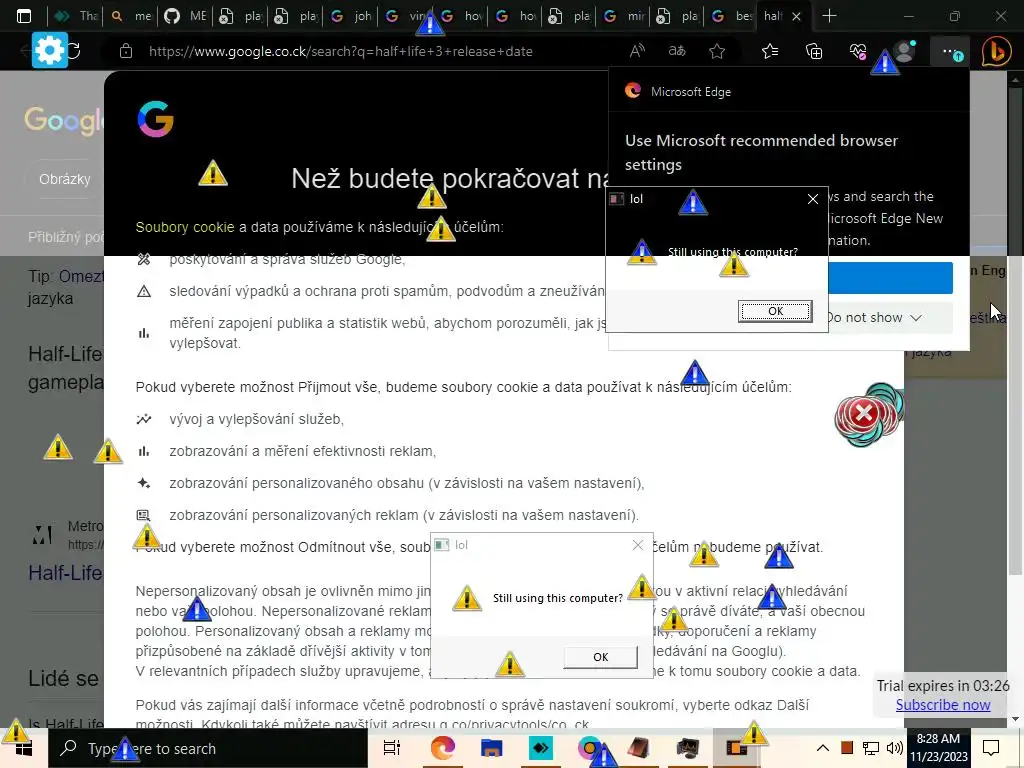The width and height of the screenshot is (1024, 768).
Task: Click the heading "Než budete pokračovat"
Action: [449, 178]
